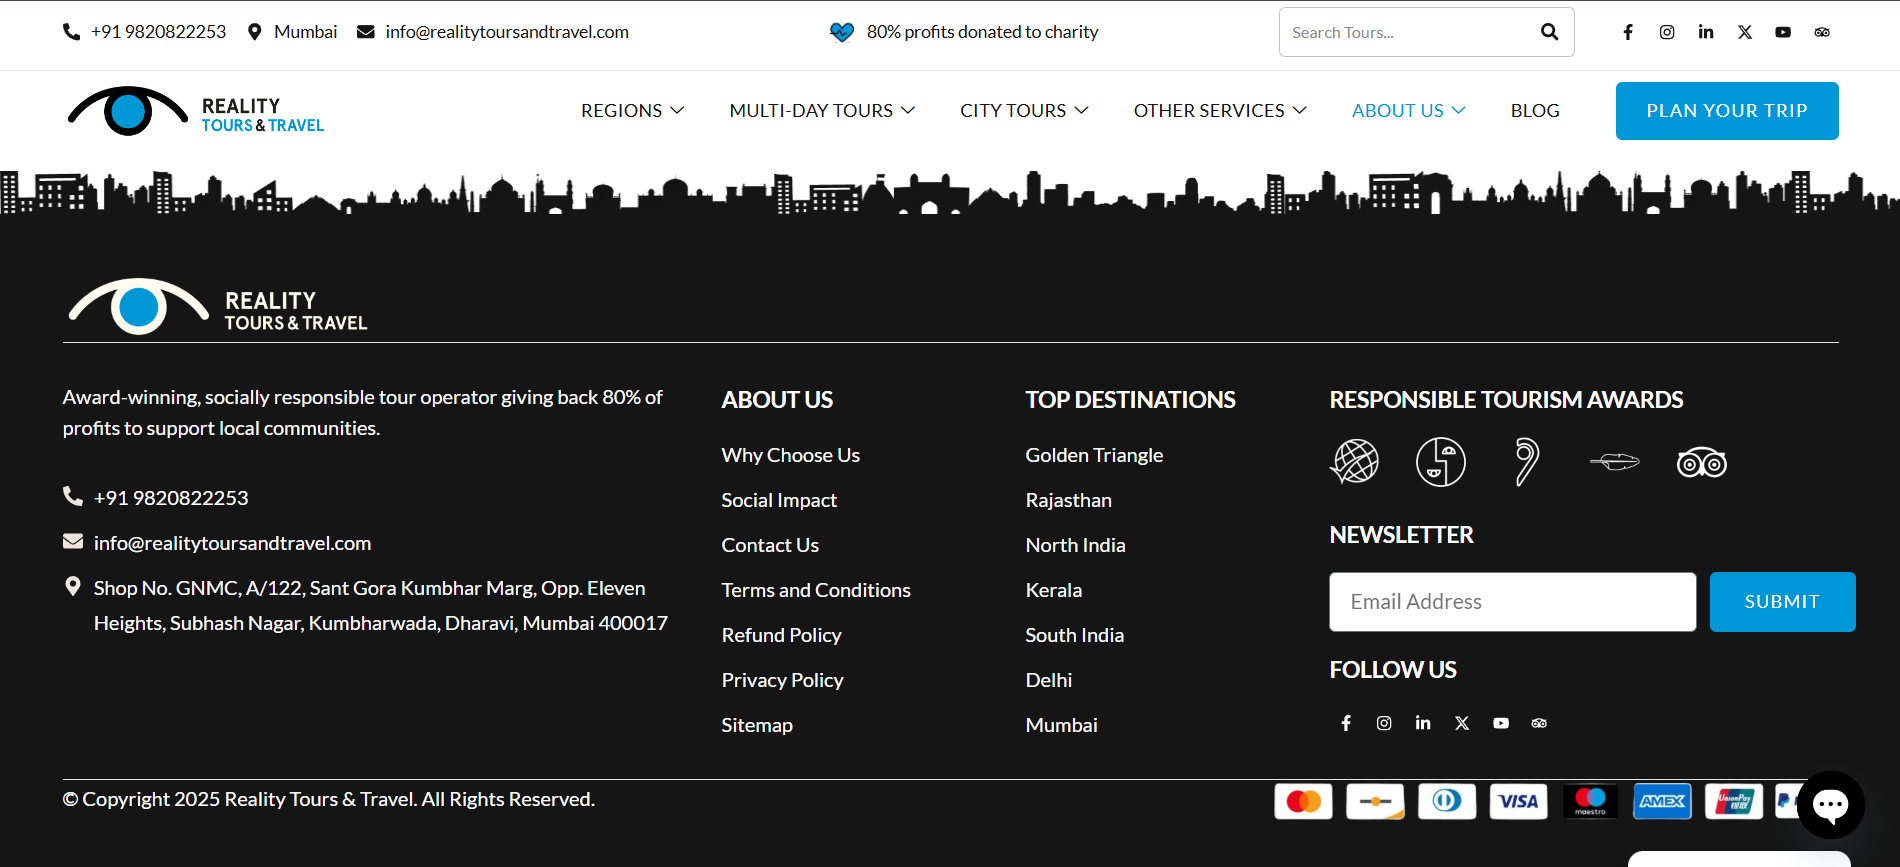Image resolution: width=1900 pixels, height=867 pixels.
Task: Focus the Email Address newsletter field
Action: coord(1512,602)
